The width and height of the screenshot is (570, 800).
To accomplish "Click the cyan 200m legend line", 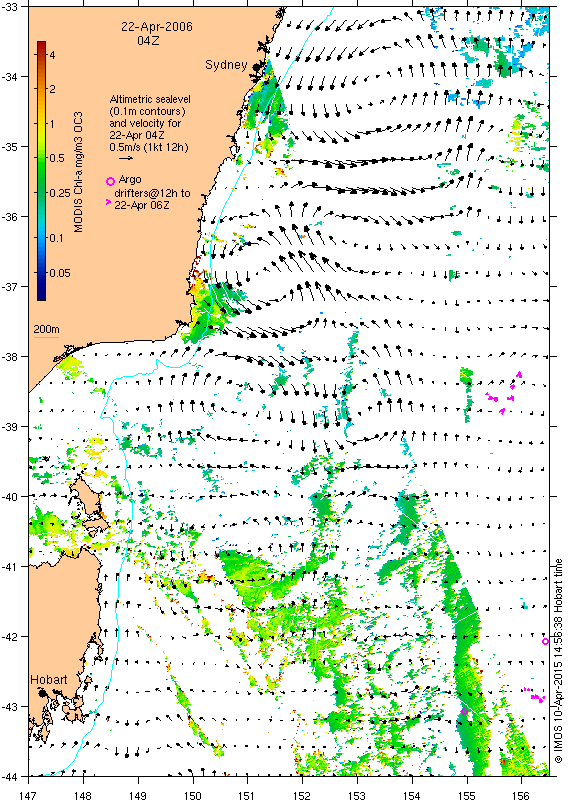I will point(46,337).
